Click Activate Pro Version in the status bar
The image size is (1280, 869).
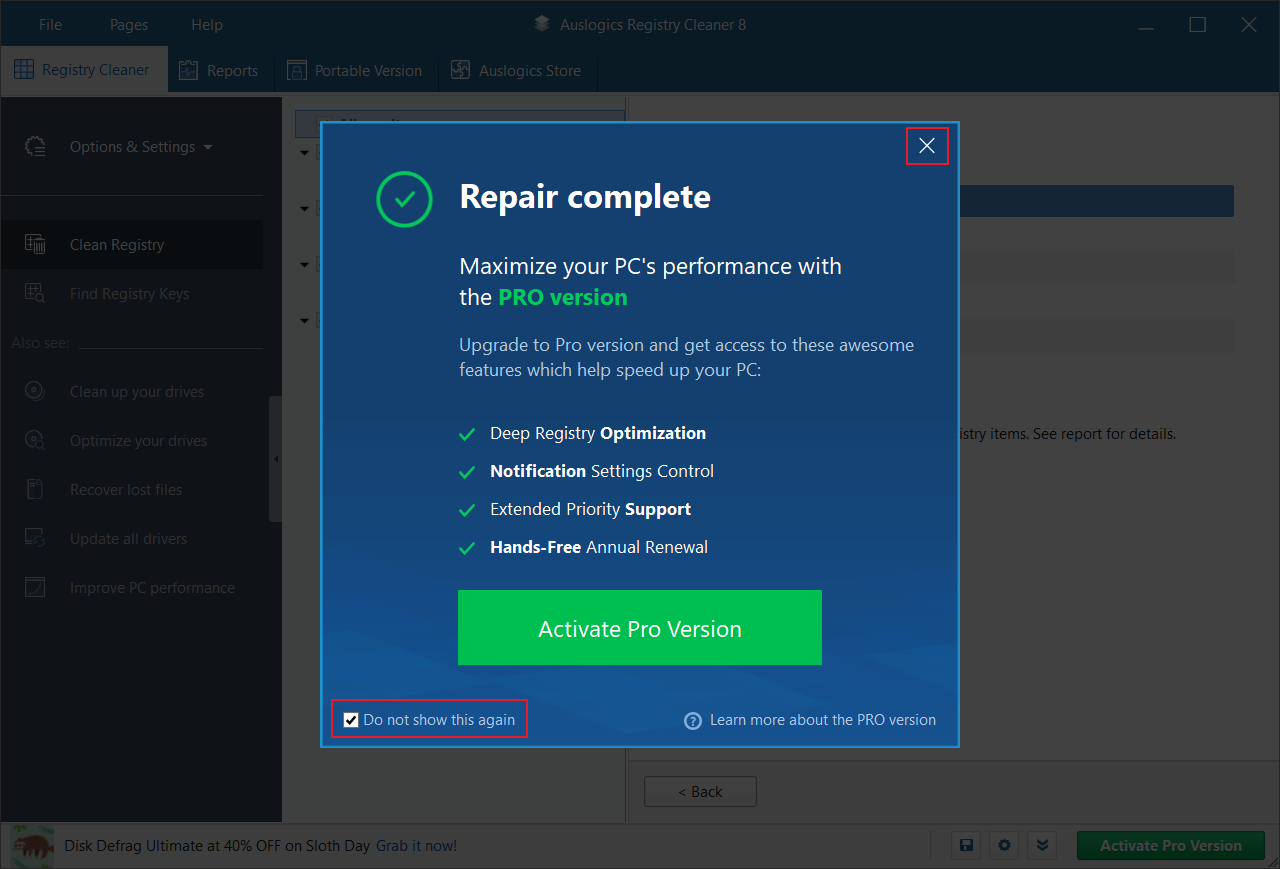[1171, 846]
